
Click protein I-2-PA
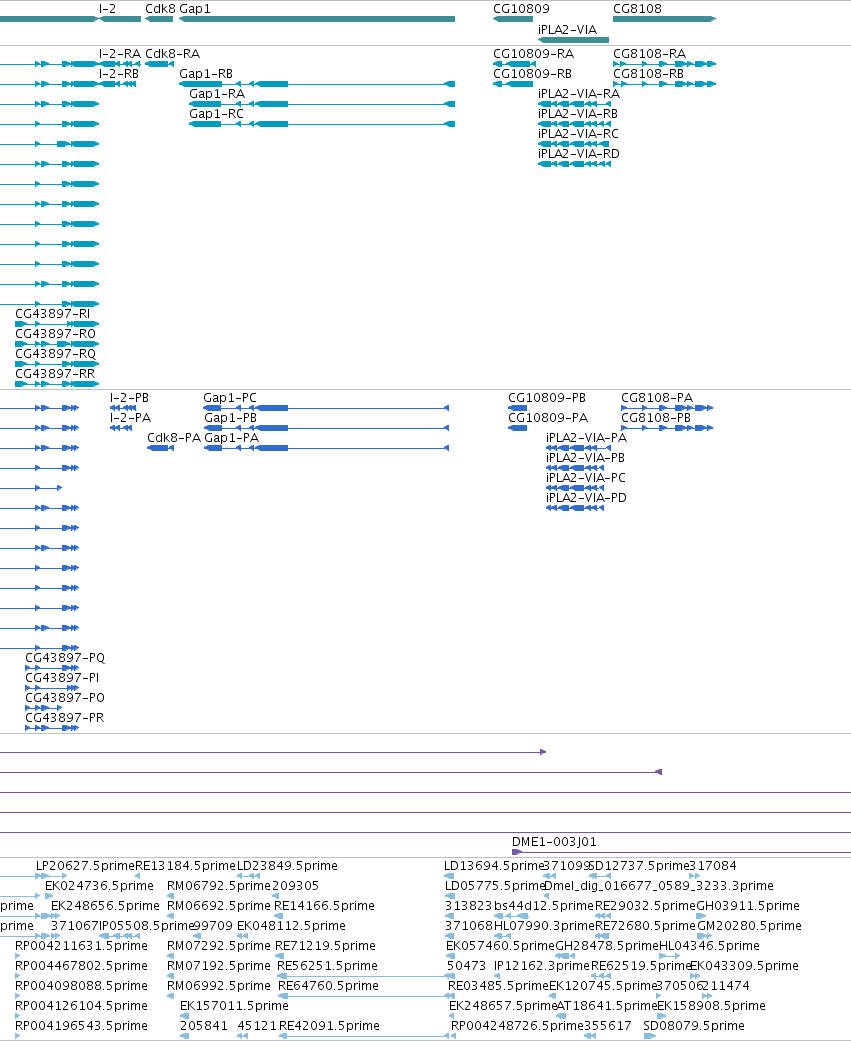coord(121,428)
